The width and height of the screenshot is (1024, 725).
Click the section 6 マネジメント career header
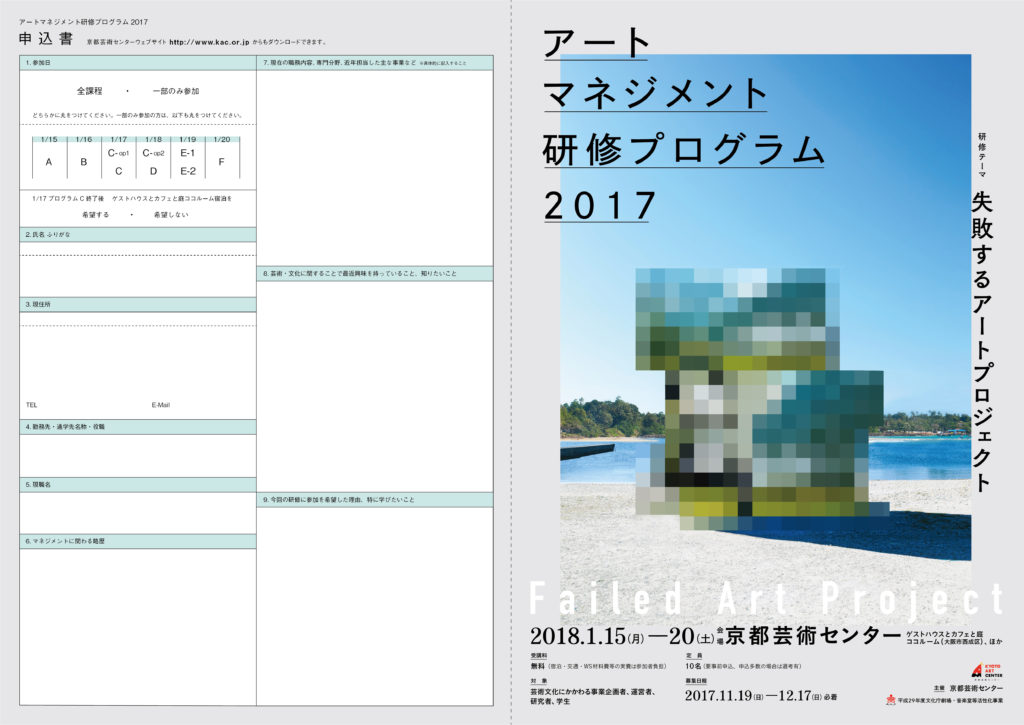[138, 541]
